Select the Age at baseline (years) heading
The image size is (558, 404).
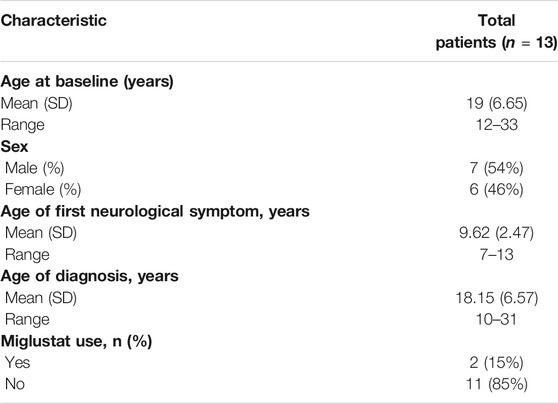tap(87, 82)
